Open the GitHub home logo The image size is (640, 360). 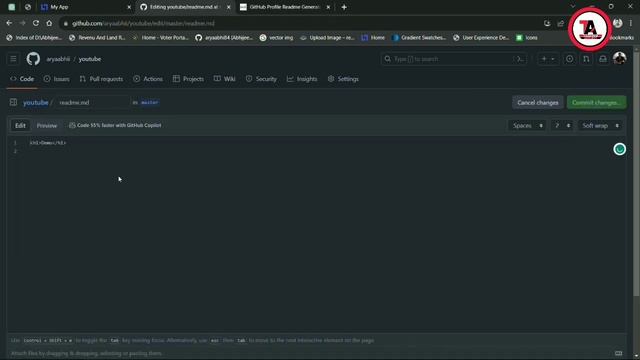point(33,59)
